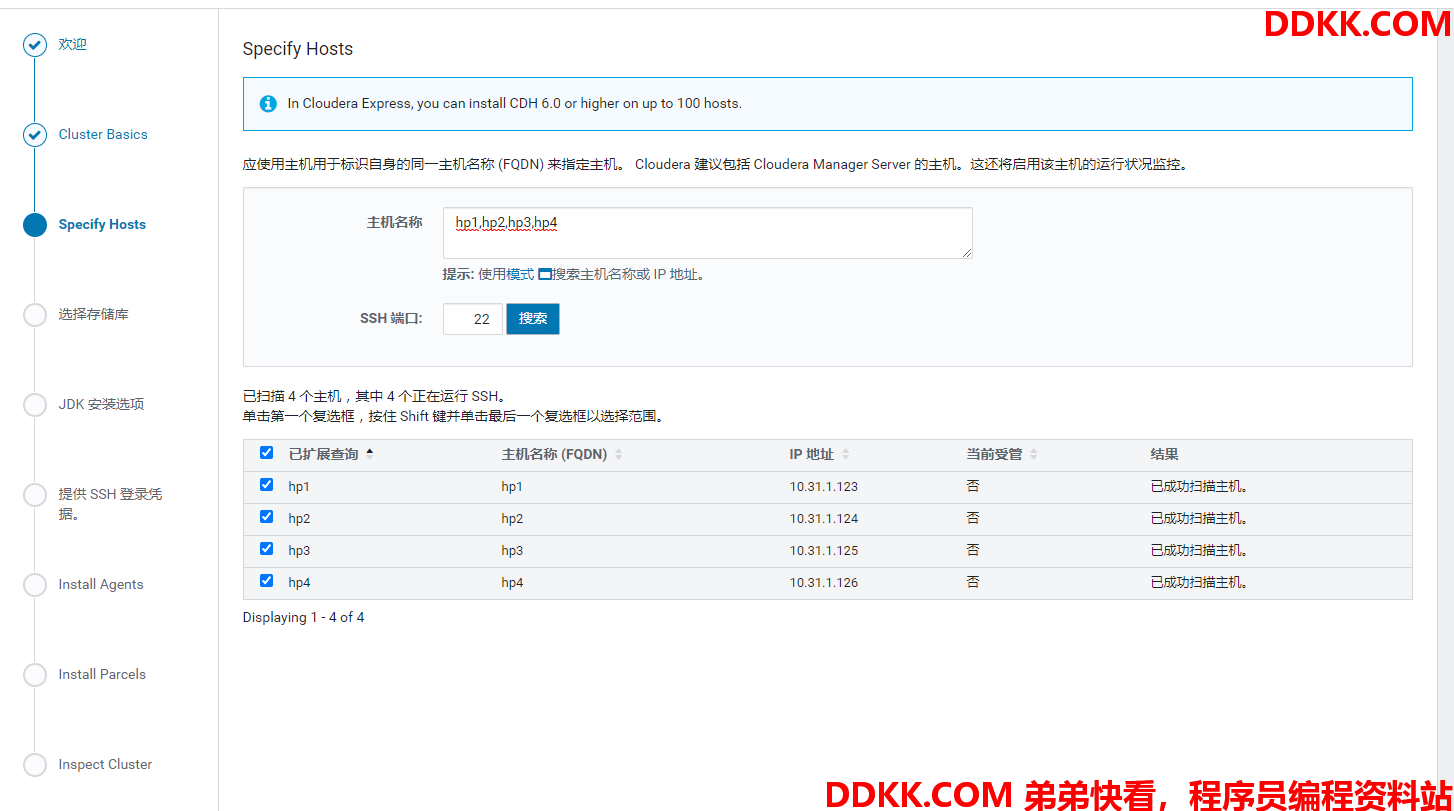Open the JDK 安装选项 step label
Viewport: 1454px width, 811px height.
(101, 405)
